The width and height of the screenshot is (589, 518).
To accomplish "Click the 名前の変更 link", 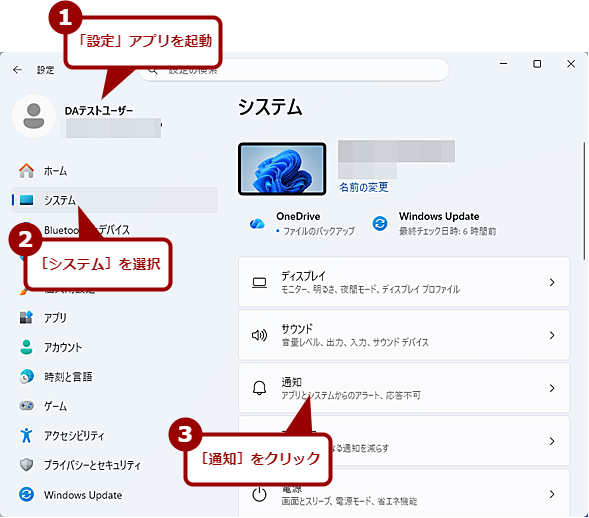I will pyautogui.click(x=364, y=187).
